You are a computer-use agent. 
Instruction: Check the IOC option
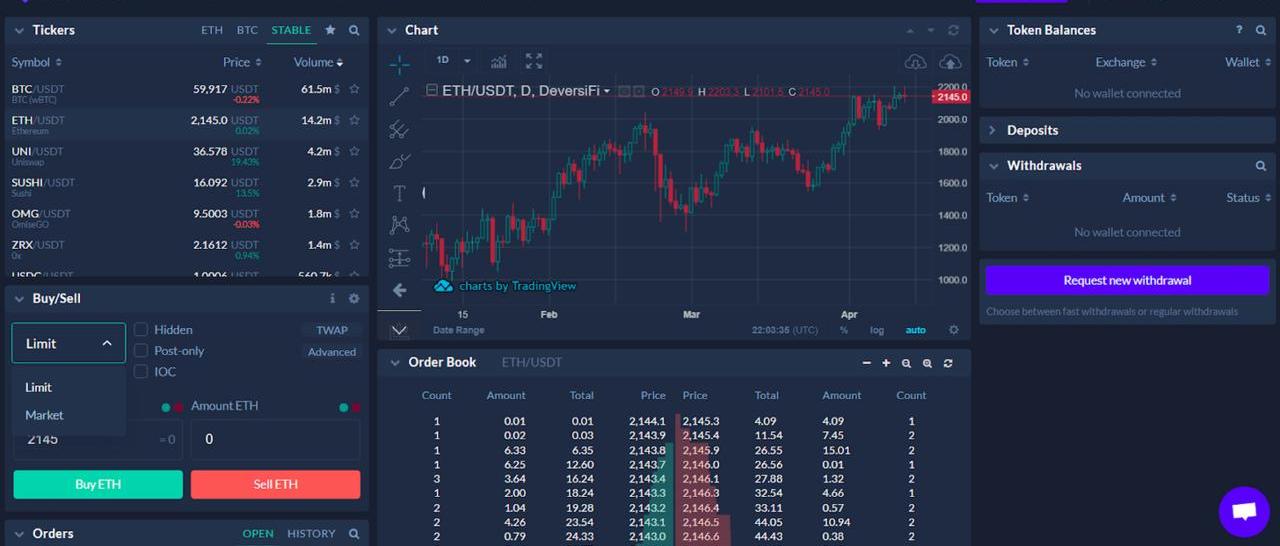(x=141, y=372)
